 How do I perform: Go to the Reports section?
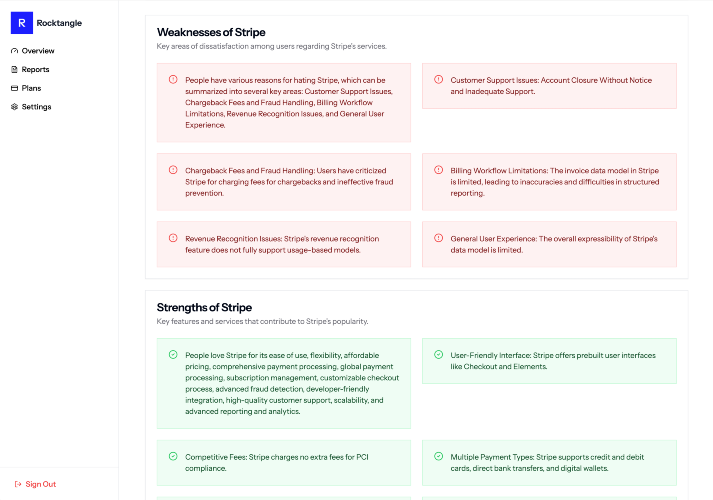point(30,70)
